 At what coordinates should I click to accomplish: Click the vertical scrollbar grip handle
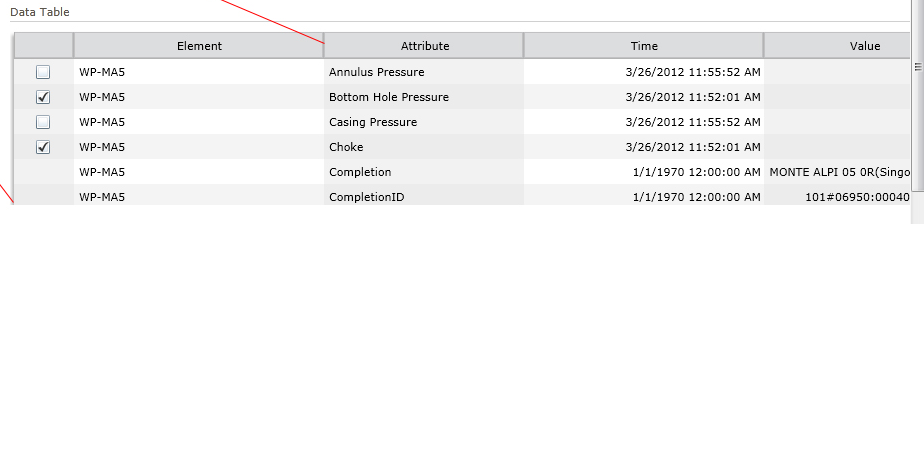[918, 67]
